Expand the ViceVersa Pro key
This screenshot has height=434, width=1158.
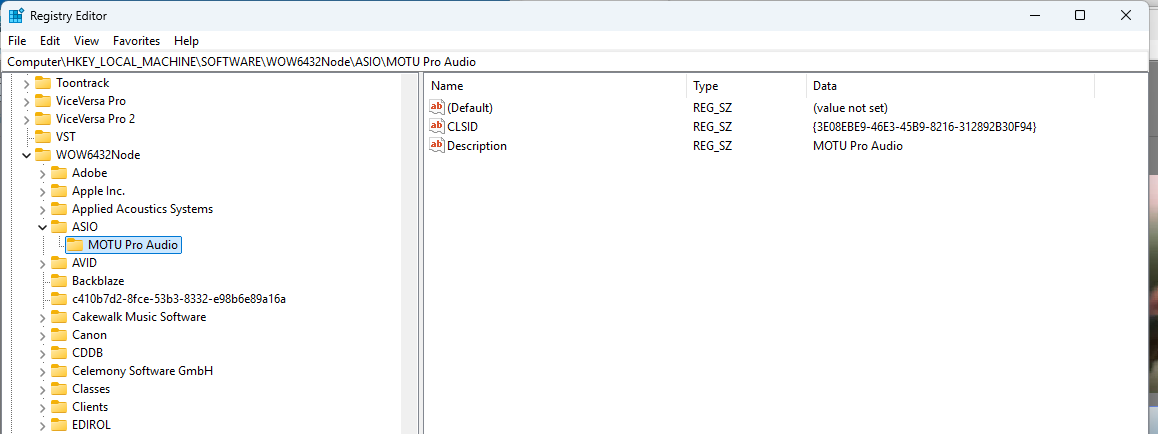[x=27, y=101]
